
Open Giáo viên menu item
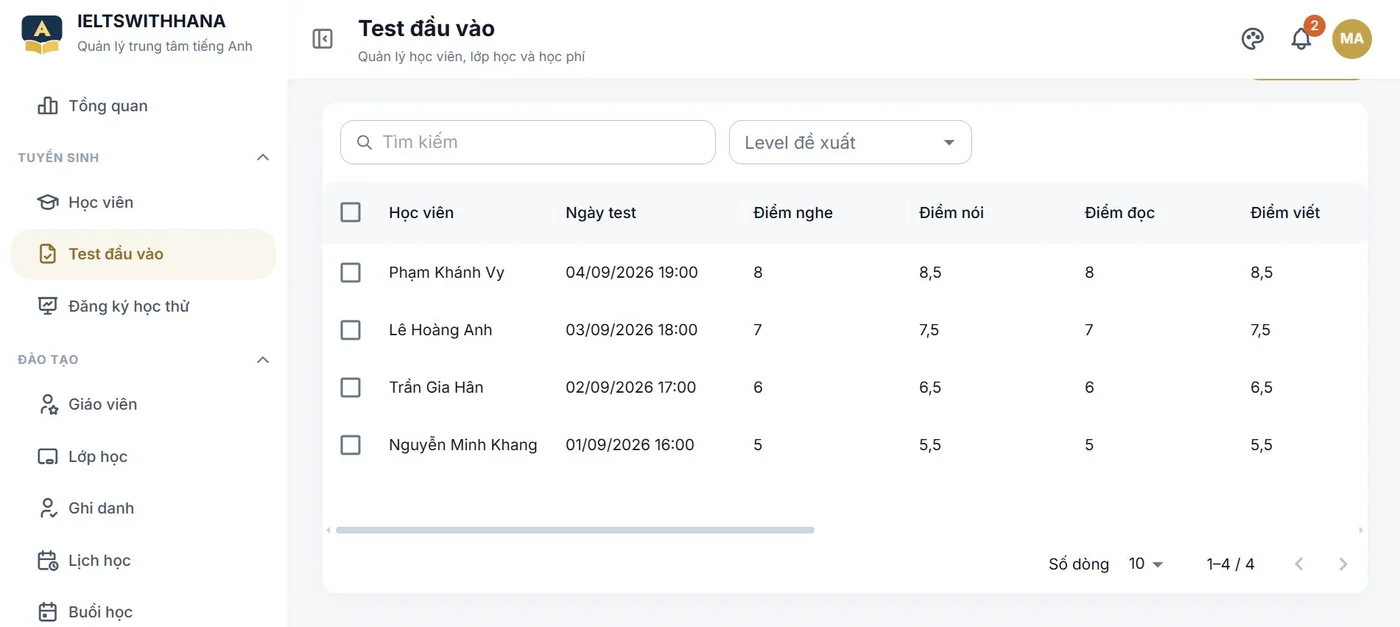pos(143,404)
